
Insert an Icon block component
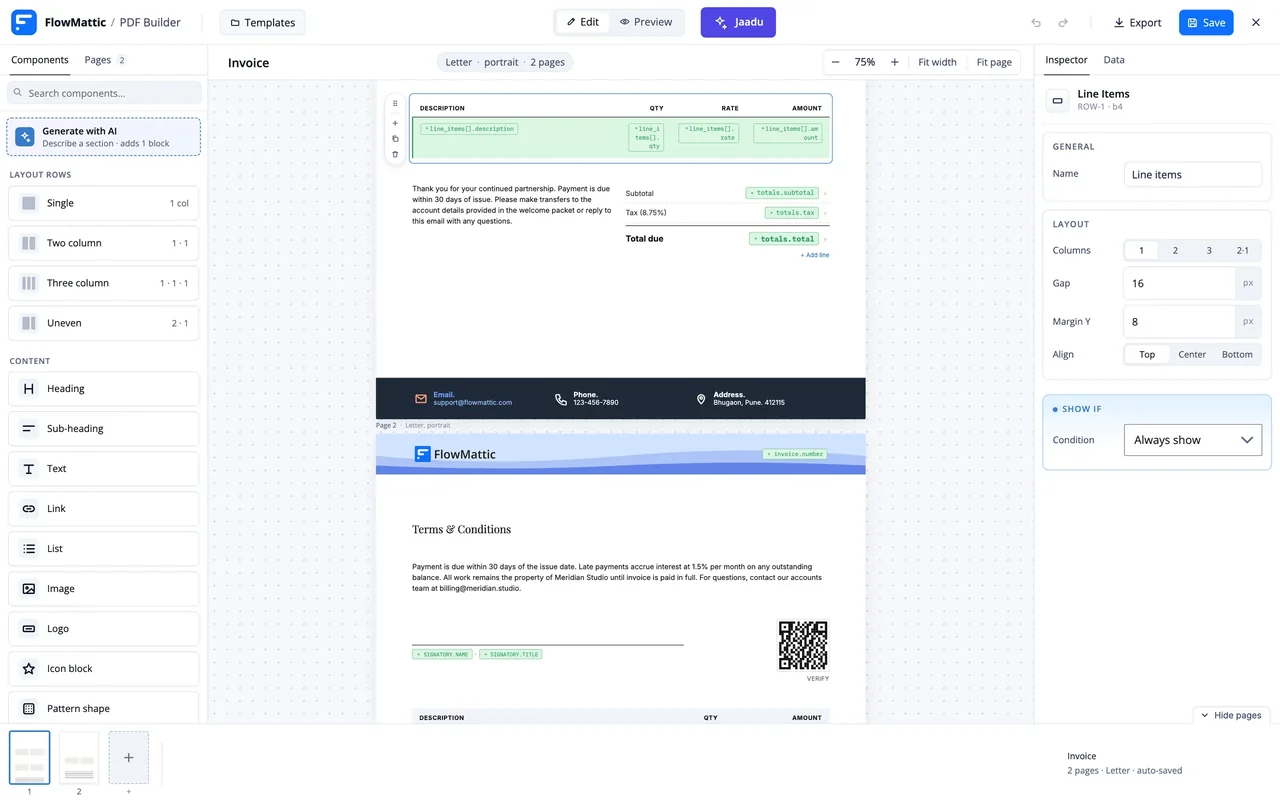tap(103, 669)
